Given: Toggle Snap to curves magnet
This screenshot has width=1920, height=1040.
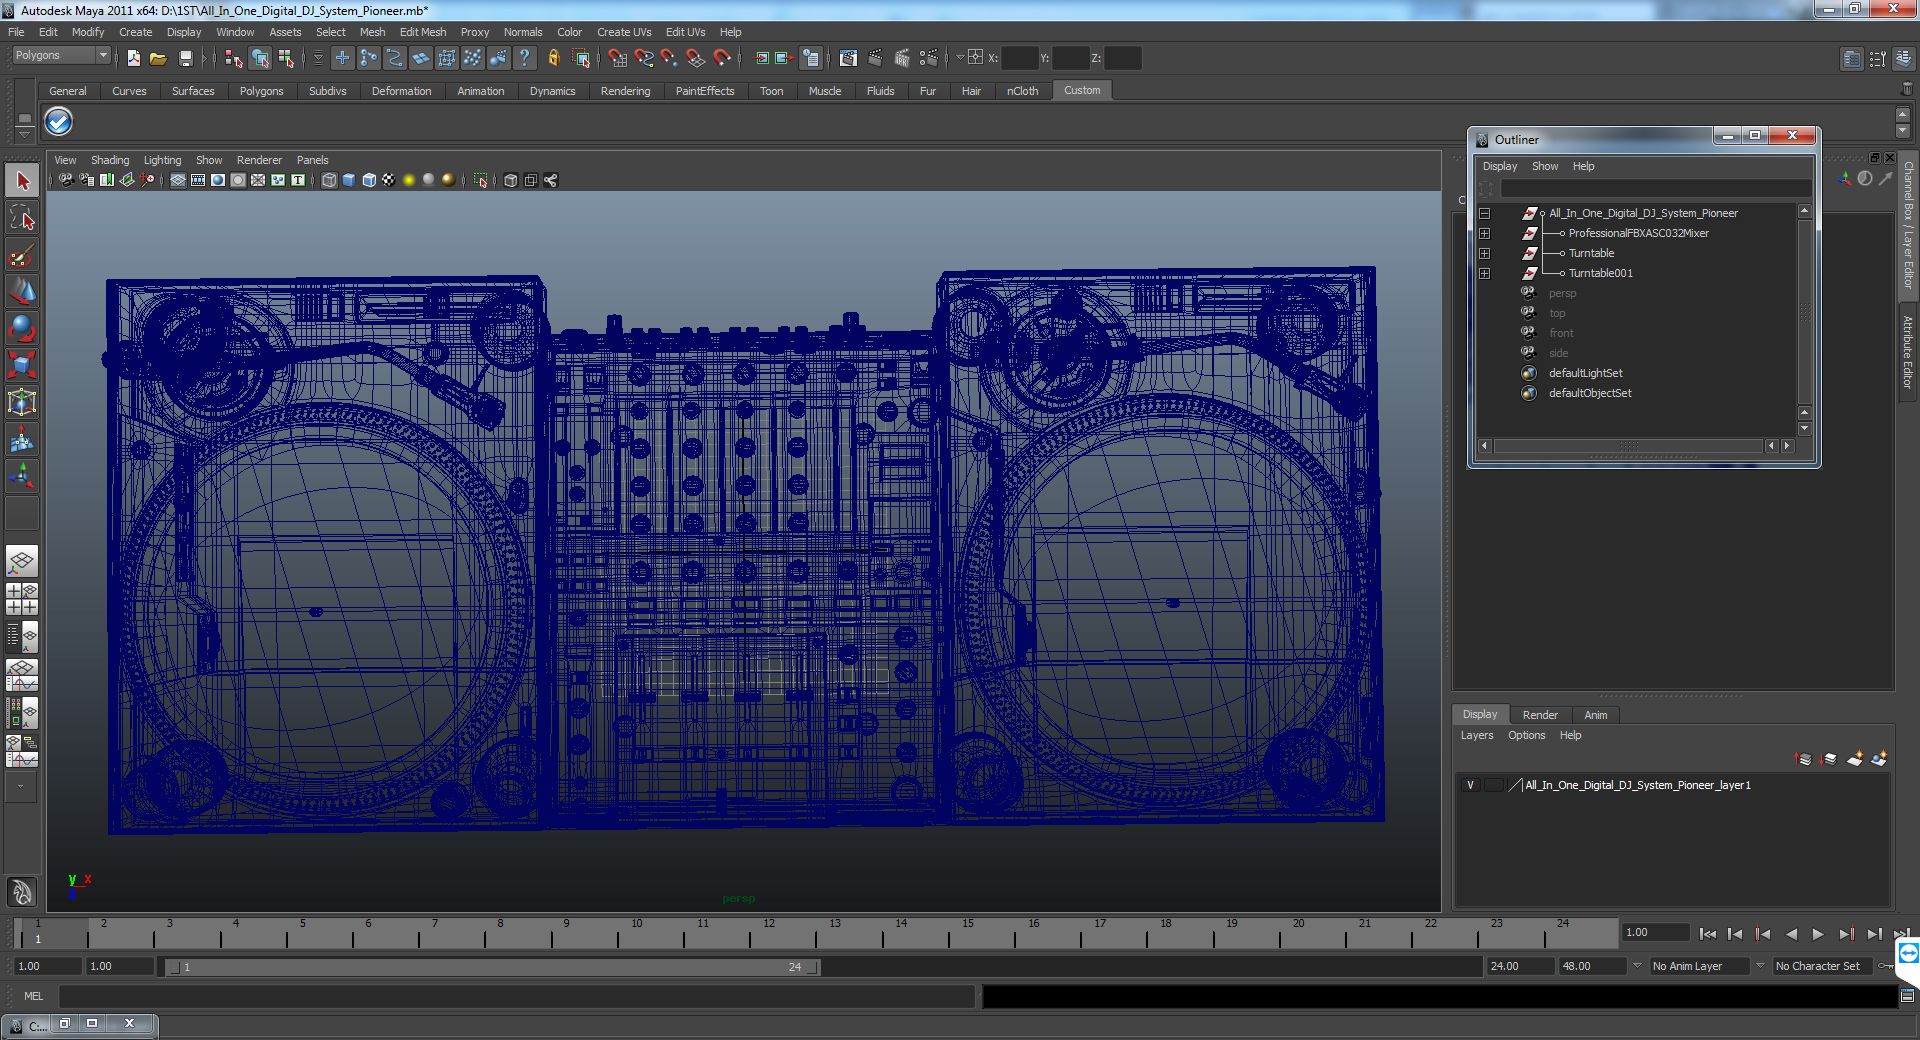Looking at the screenshot, I should (644, 58).
